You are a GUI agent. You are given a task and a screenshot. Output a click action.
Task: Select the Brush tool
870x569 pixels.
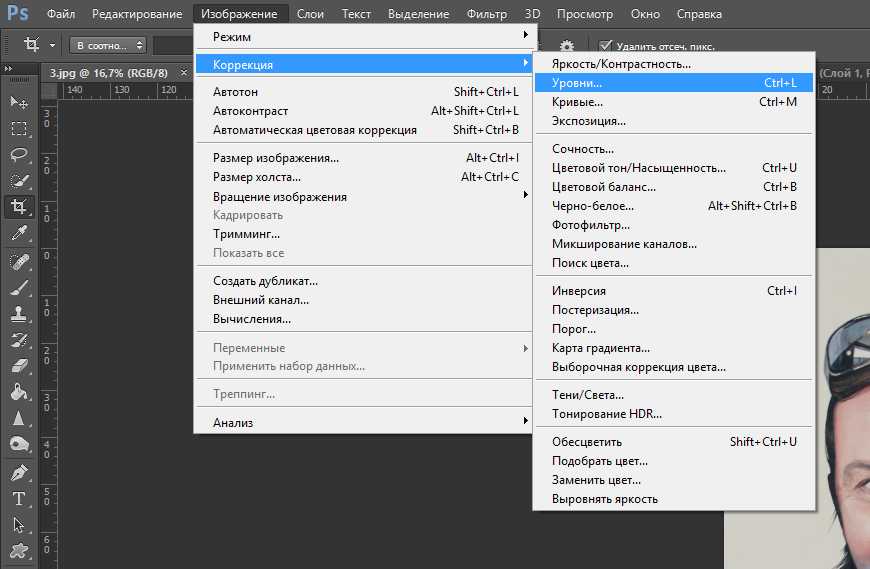coord(18,287)
